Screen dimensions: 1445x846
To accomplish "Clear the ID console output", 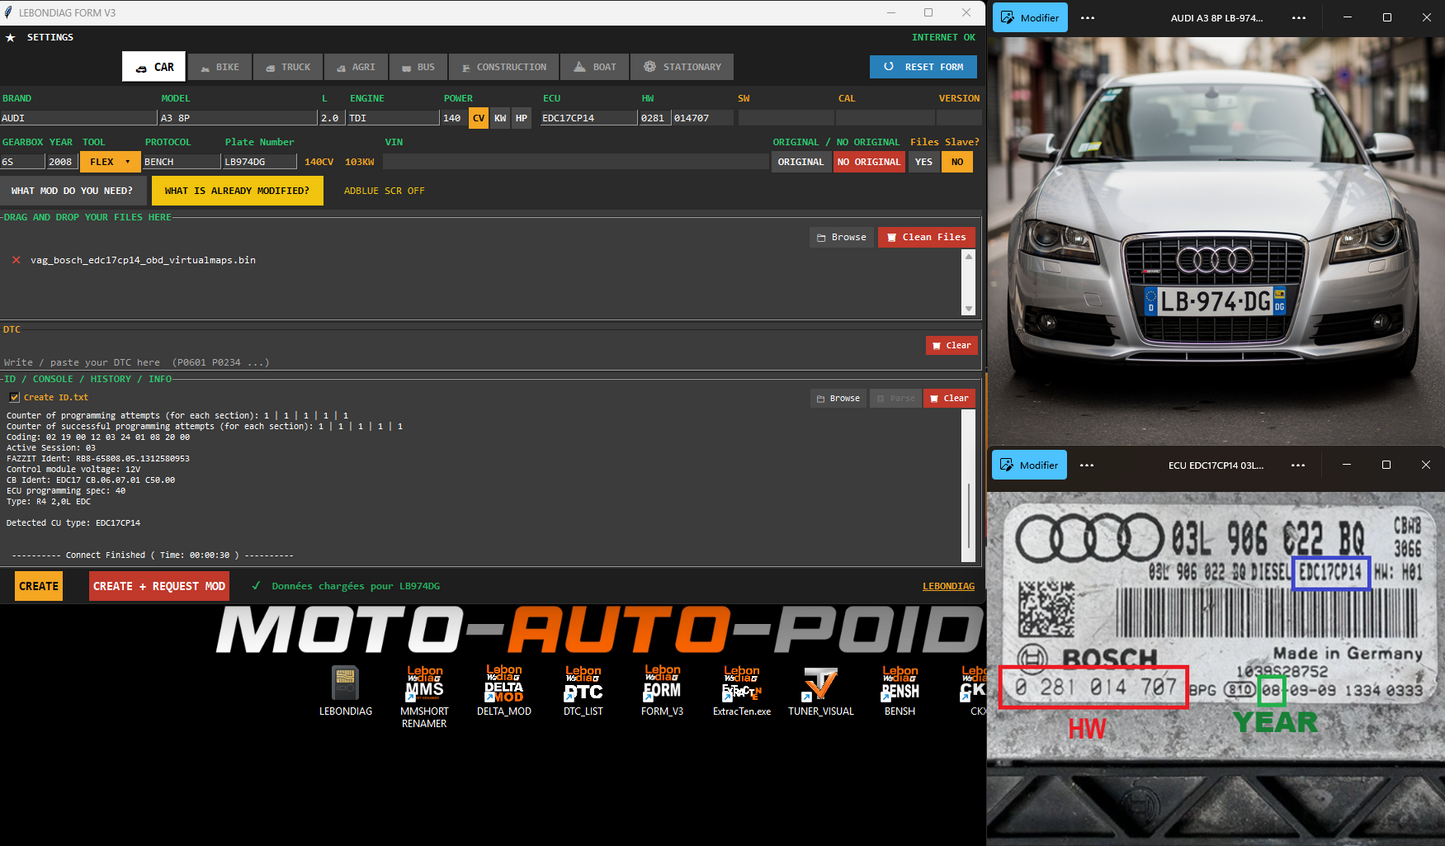I will pos(949,398).
